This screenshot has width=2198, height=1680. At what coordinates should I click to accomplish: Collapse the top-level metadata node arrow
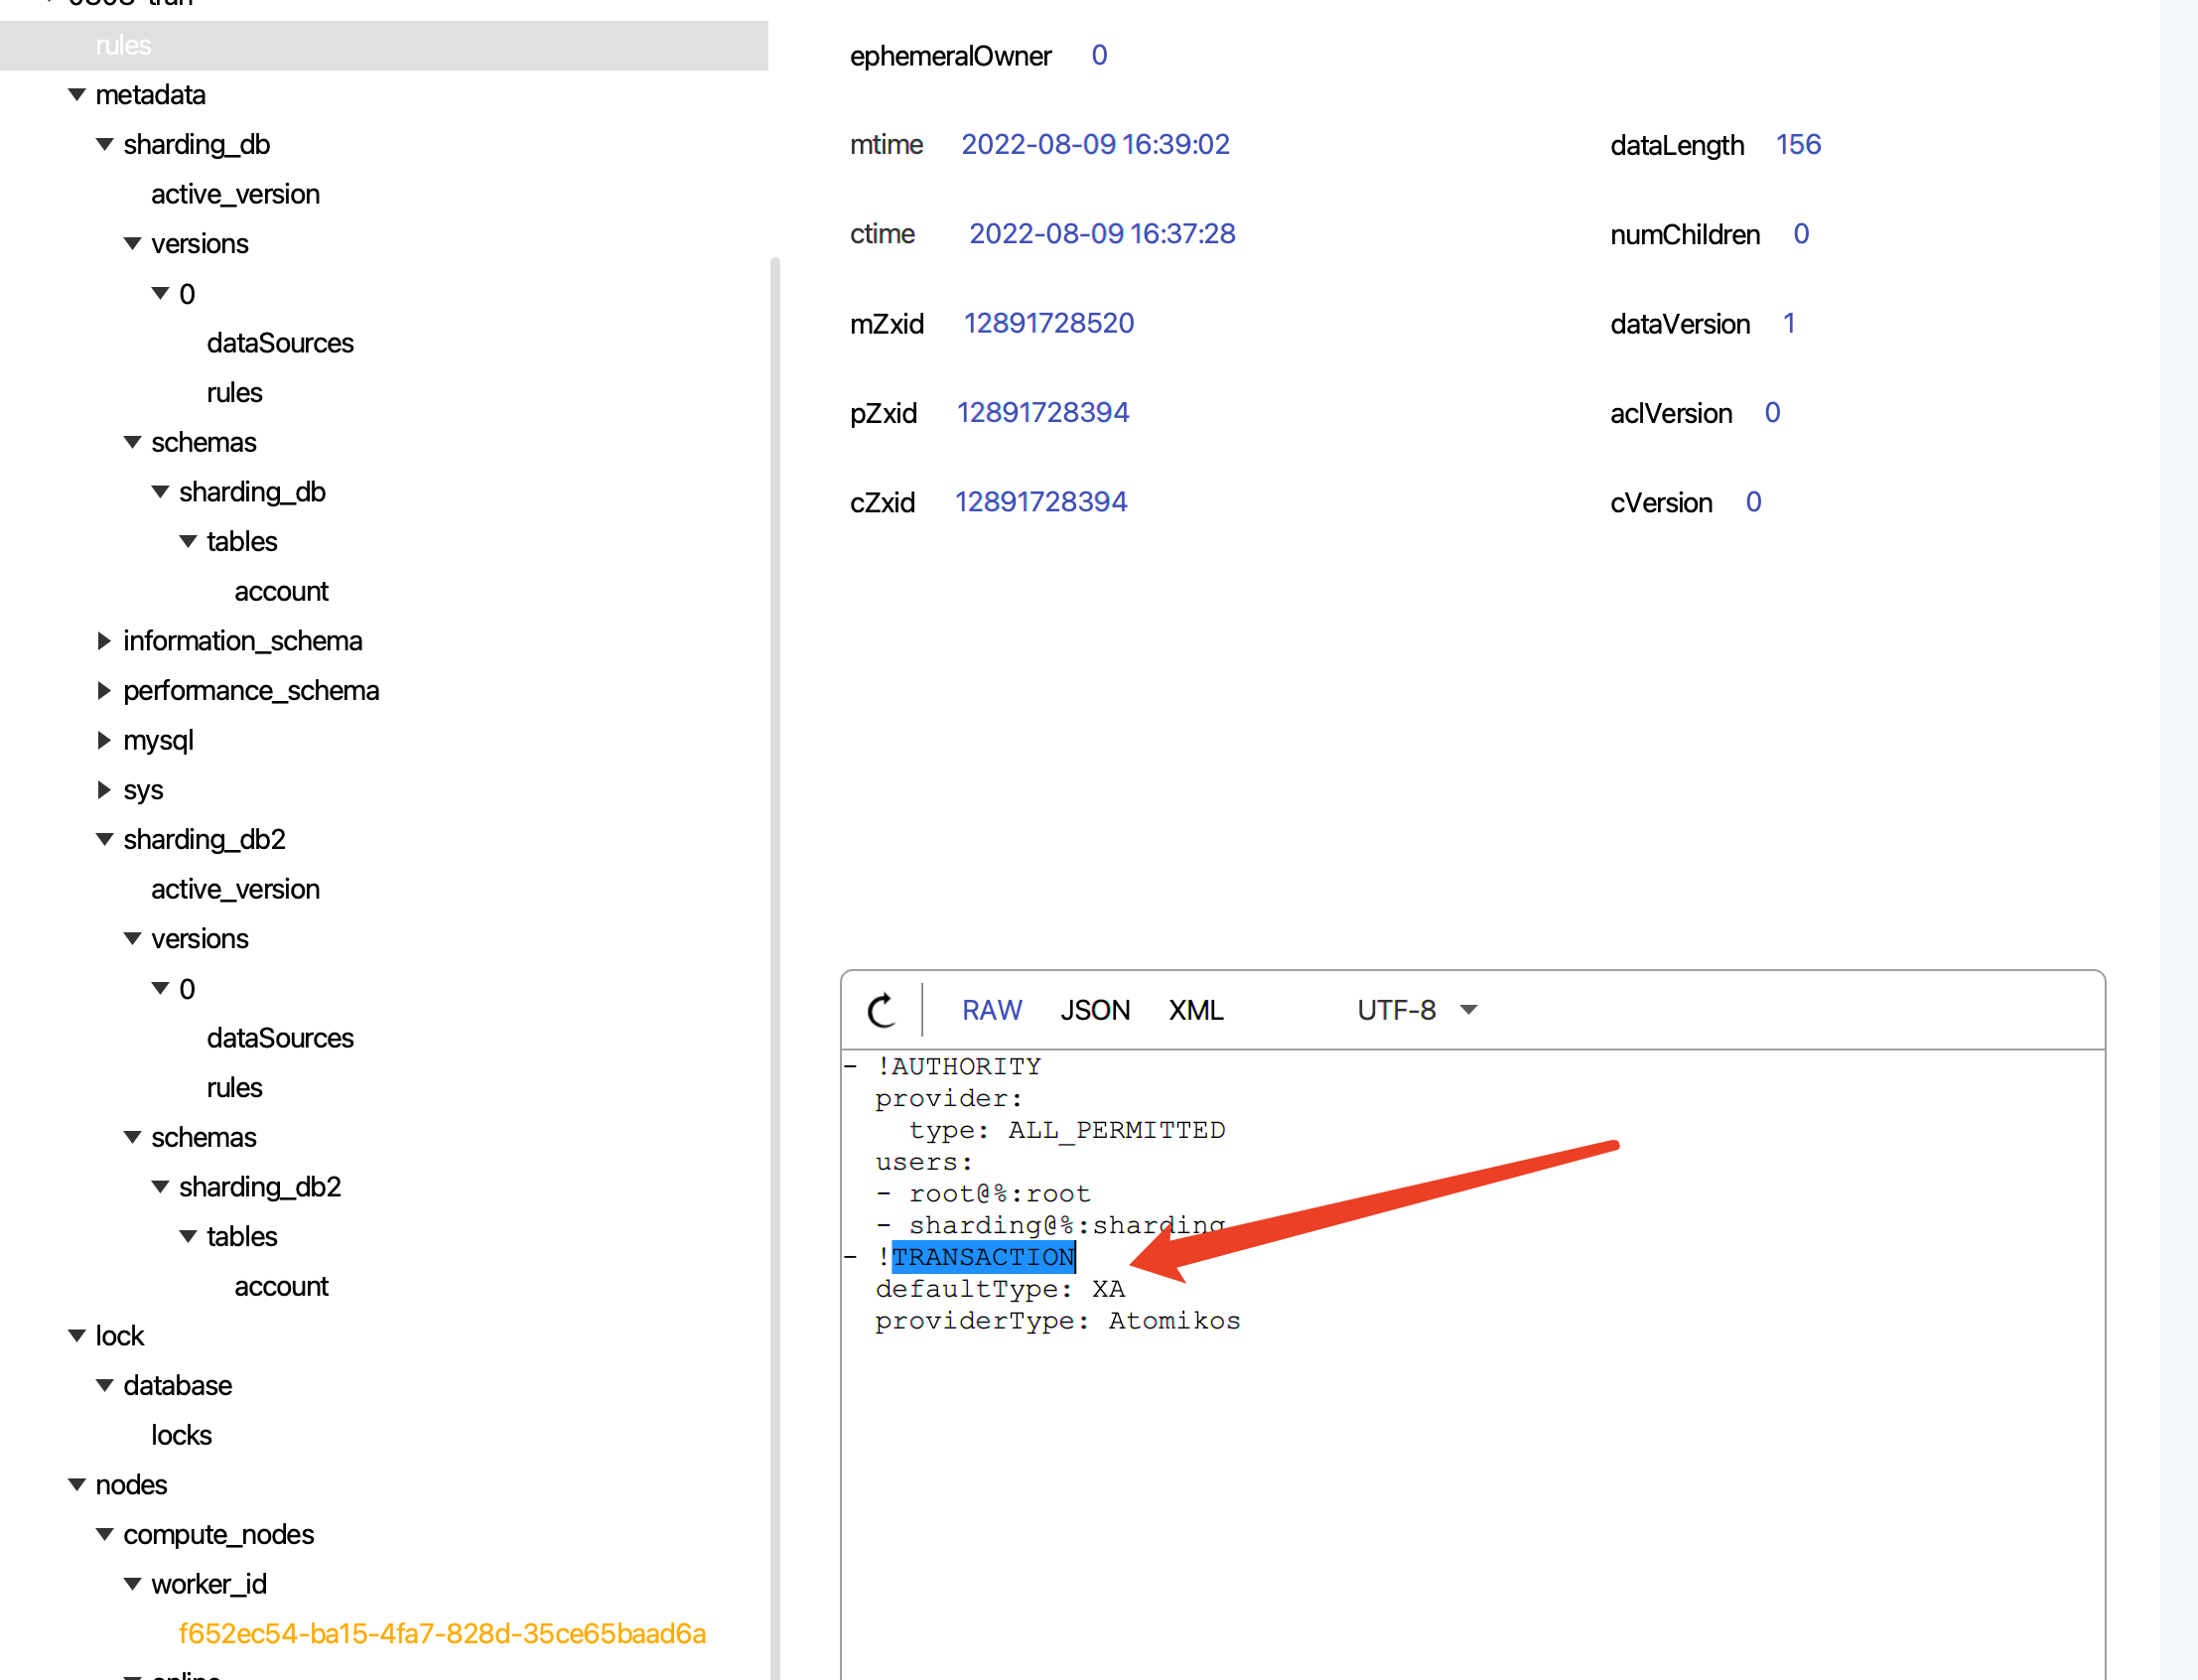(x=77, y=95)
